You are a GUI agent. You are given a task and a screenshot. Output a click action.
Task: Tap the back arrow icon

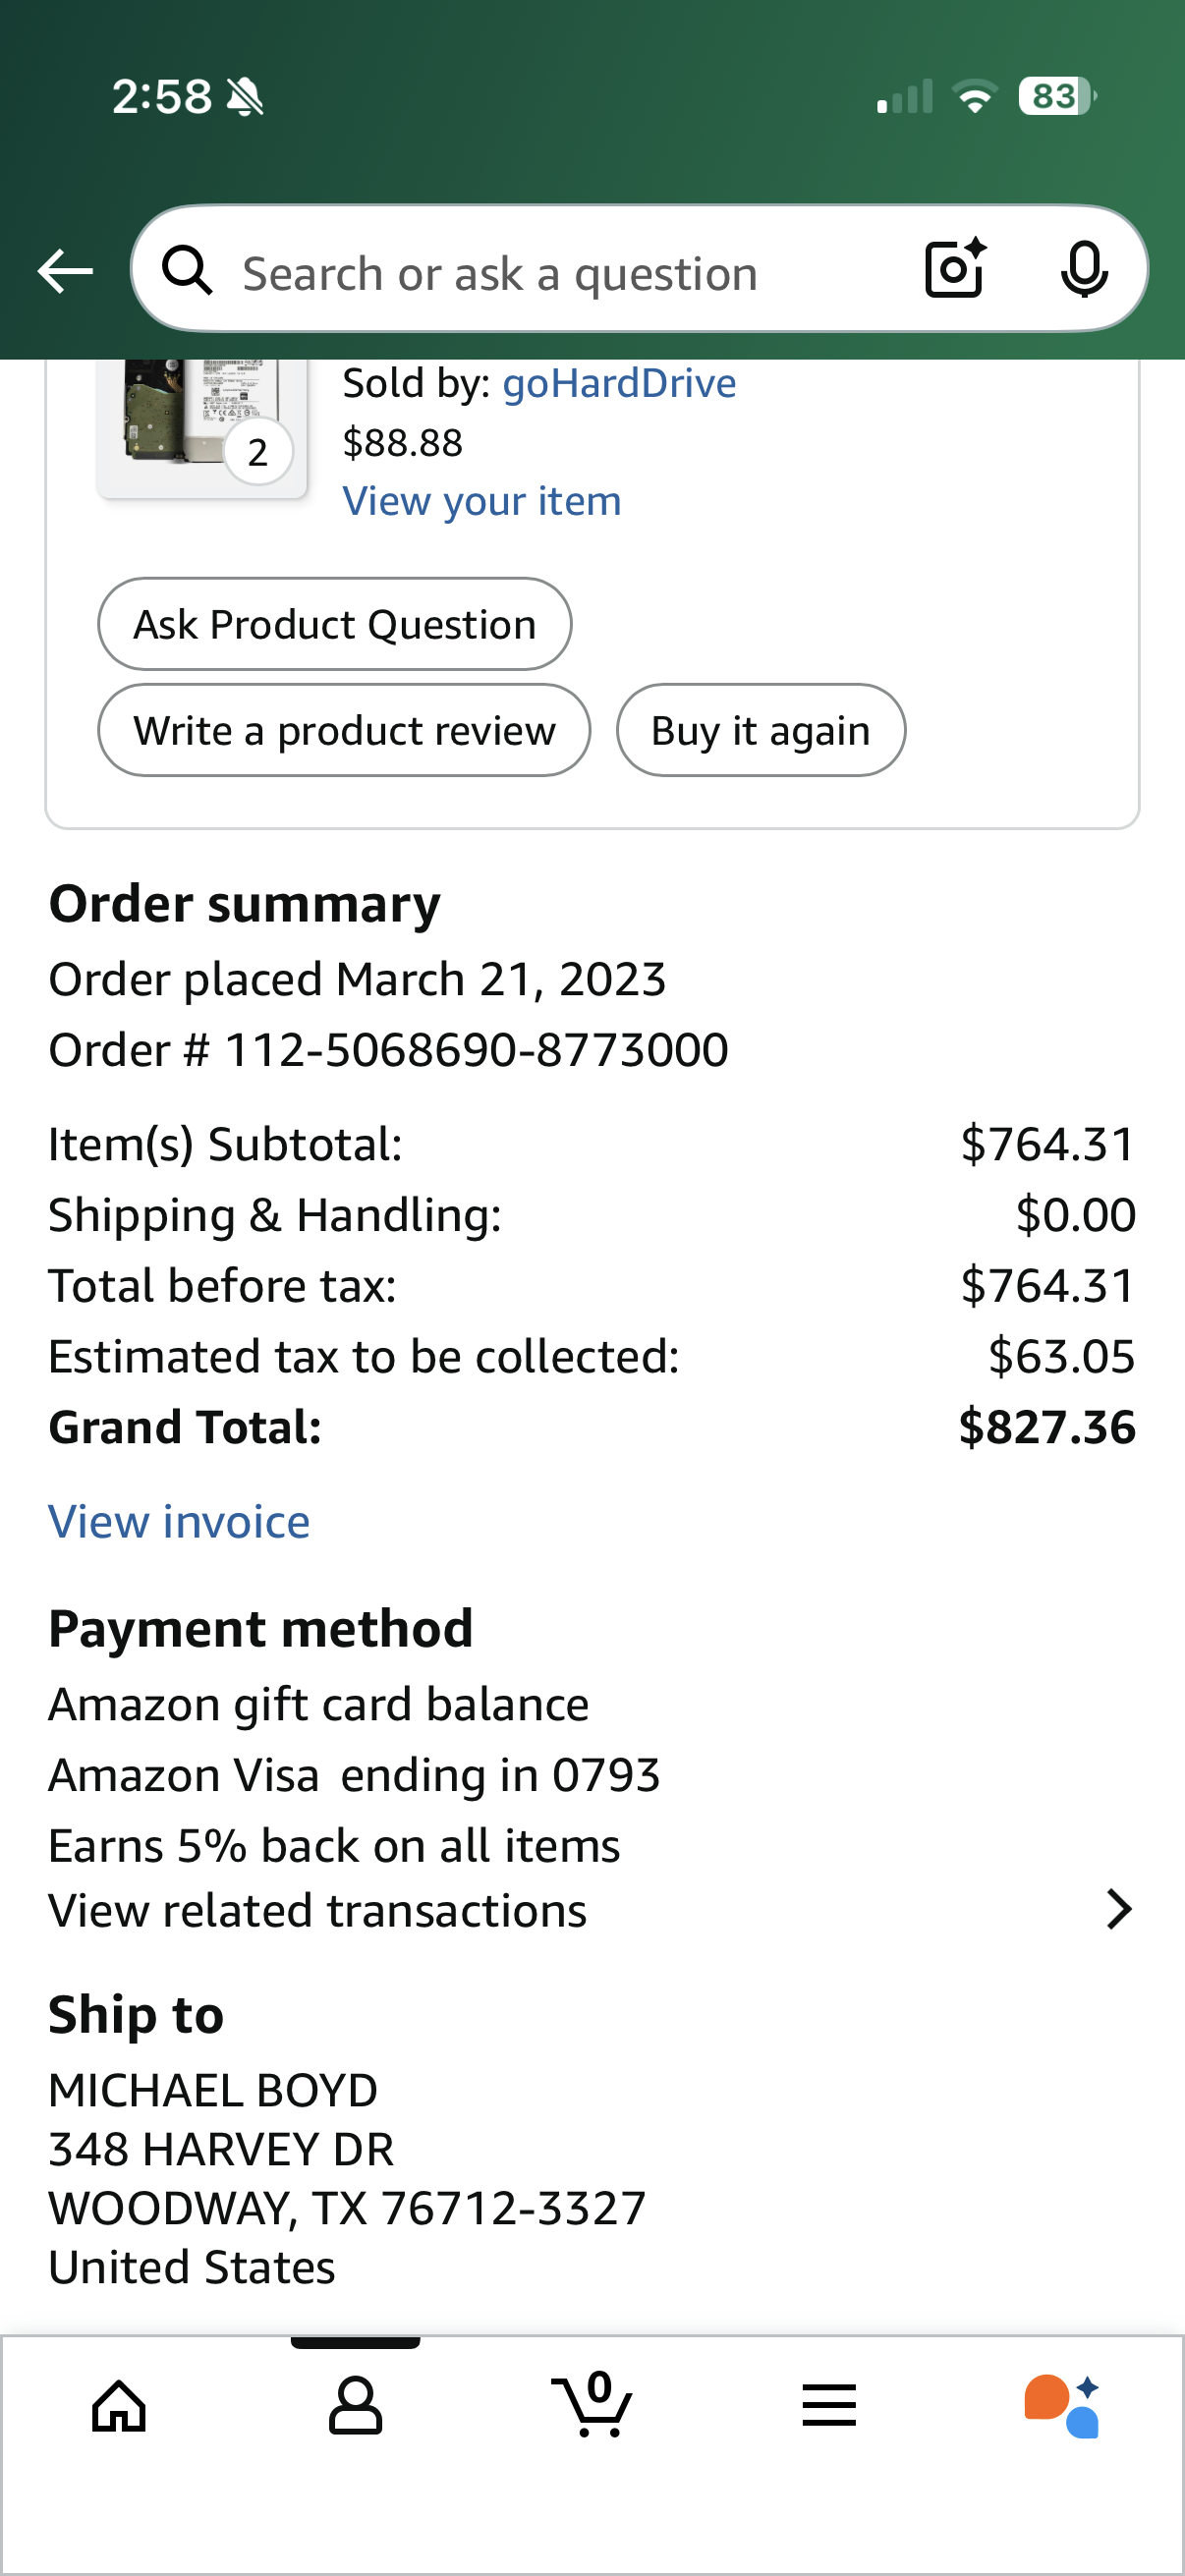coord(65,271)
